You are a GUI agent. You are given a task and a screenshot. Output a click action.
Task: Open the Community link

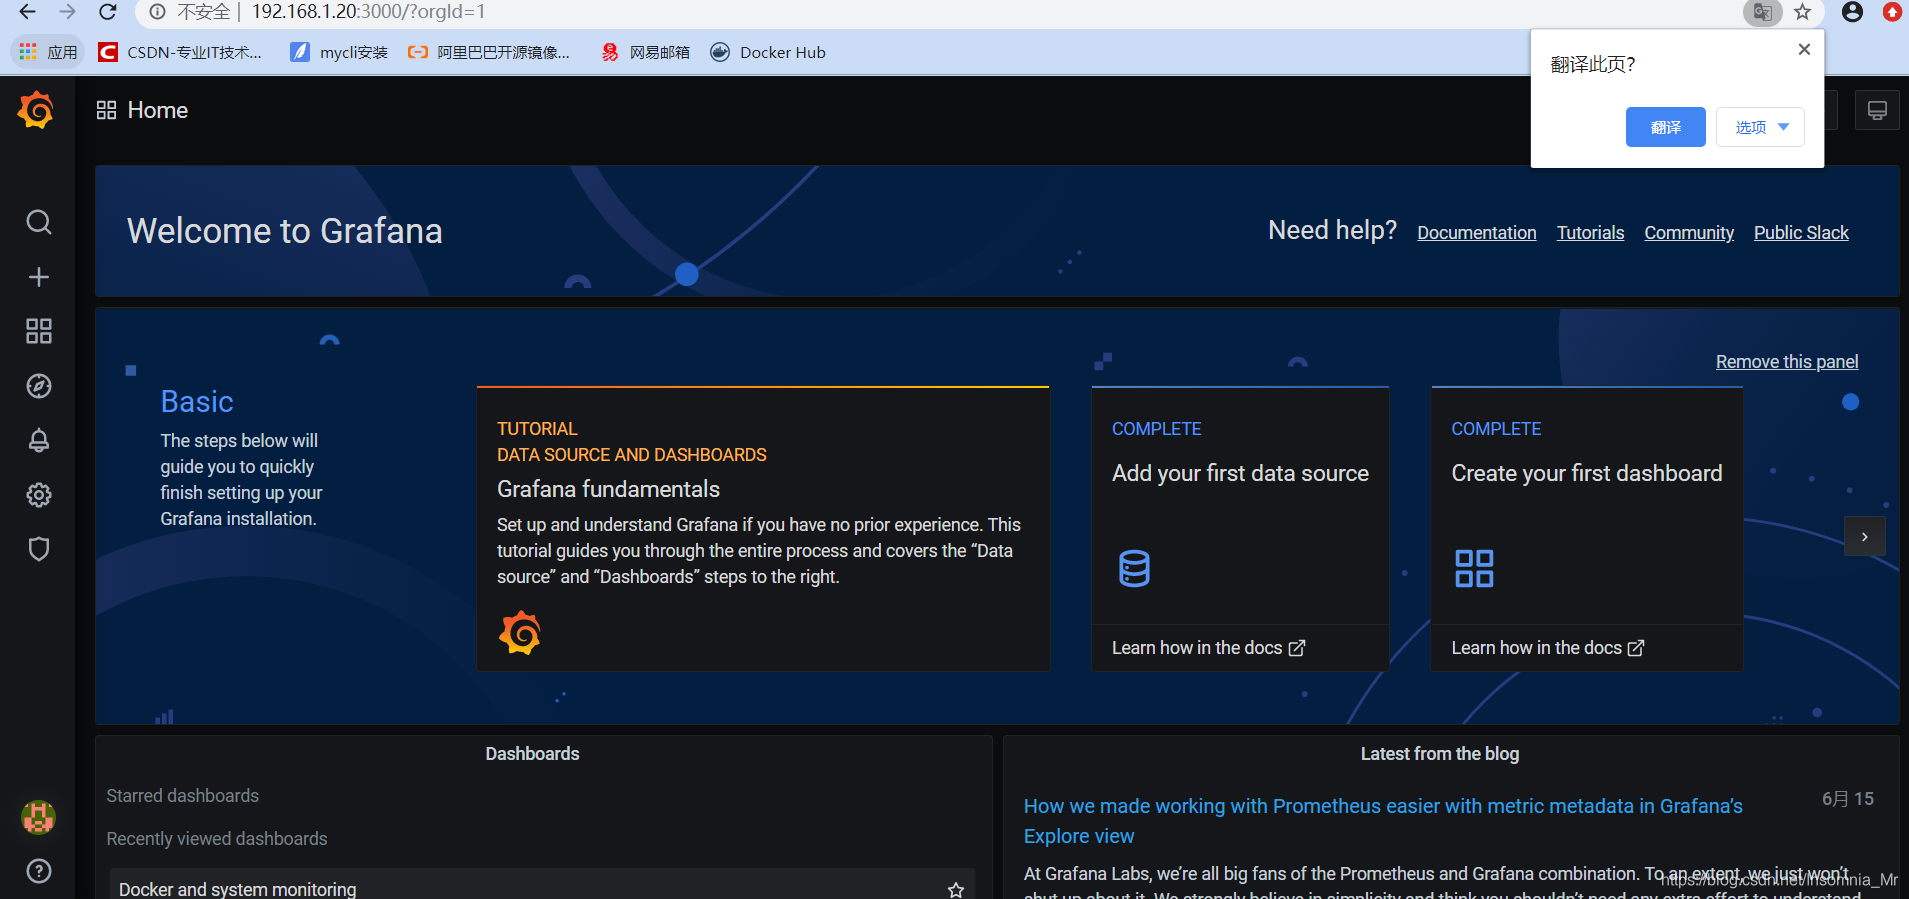pos(1689,233)
